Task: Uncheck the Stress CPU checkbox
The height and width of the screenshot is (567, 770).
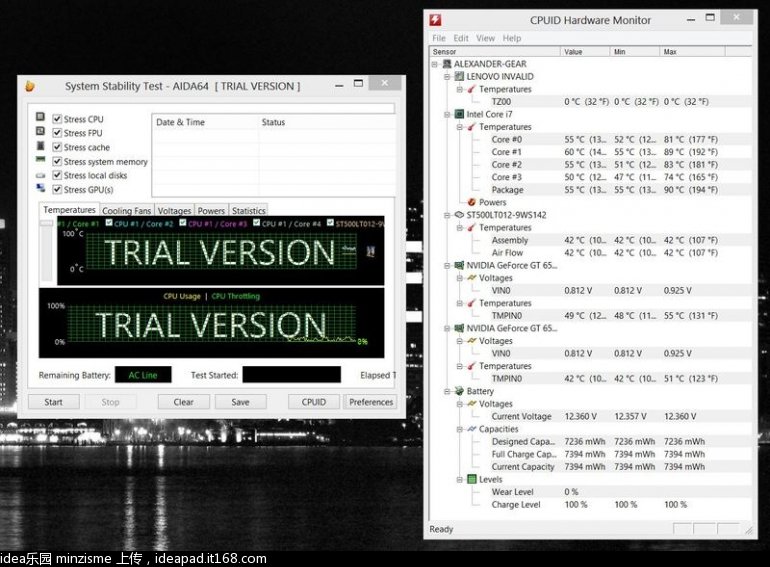Action: [57, 119]
